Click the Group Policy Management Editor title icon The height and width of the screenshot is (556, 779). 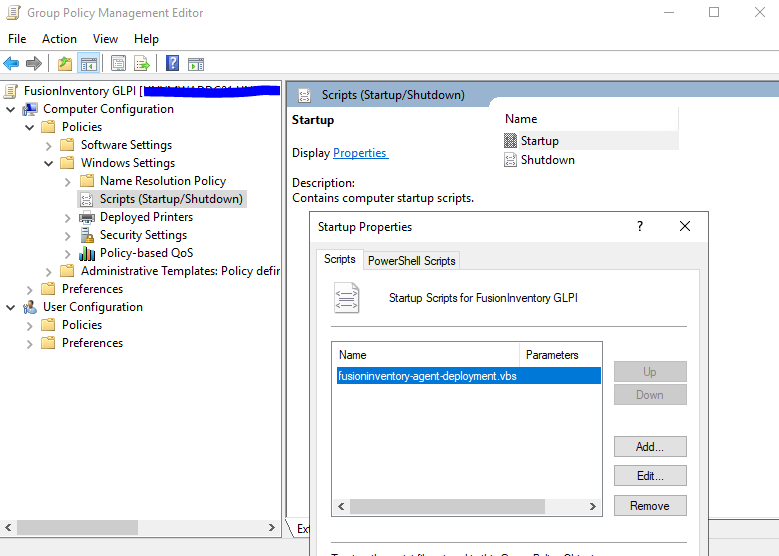13,12
